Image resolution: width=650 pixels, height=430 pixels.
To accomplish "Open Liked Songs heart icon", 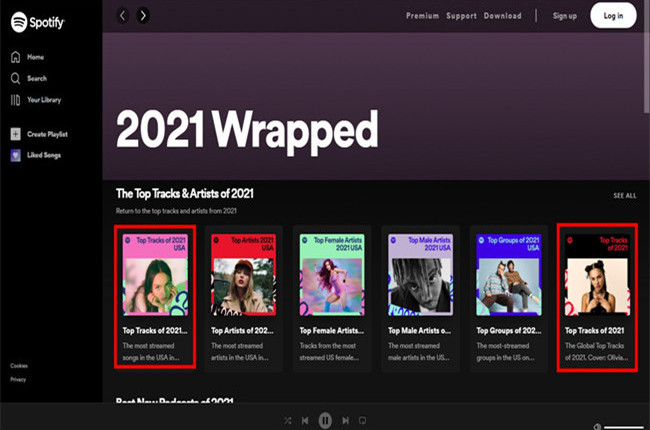I will [x=15, y=155].
